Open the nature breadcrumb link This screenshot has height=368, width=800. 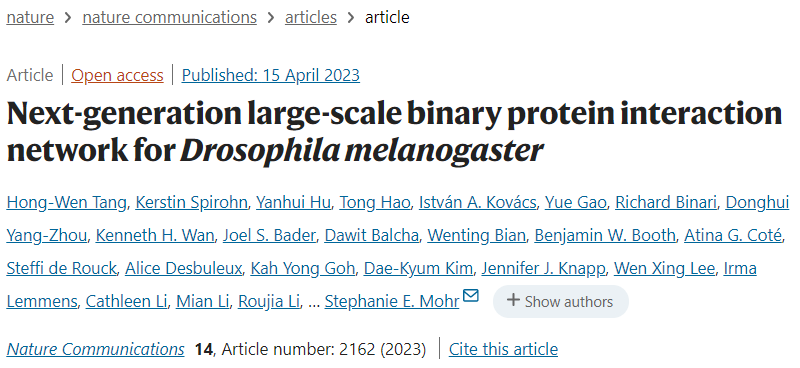point(30,17)
